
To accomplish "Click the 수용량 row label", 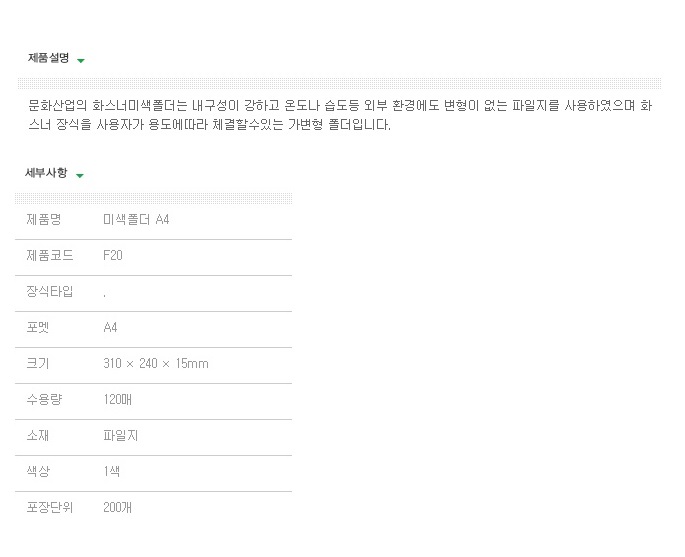I will pyautogui.click(x=44, y=399).
